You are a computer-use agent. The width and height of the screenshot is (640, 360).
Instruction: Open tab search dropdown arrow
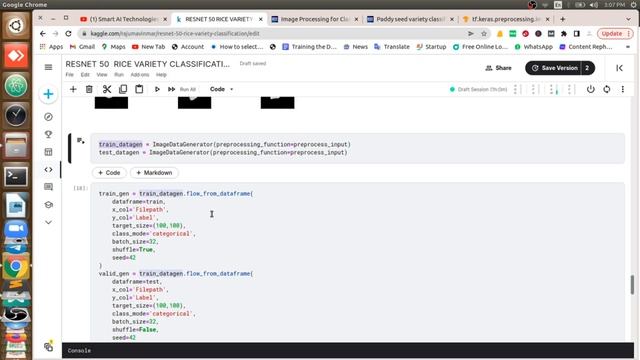point(628,19)
